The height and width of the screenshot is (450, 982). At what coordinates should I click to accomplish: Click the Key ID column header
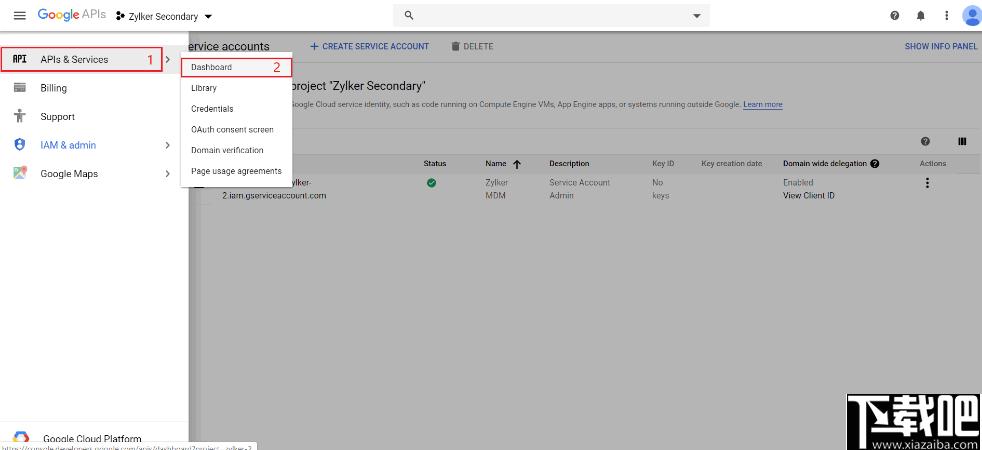coord(663,163)
